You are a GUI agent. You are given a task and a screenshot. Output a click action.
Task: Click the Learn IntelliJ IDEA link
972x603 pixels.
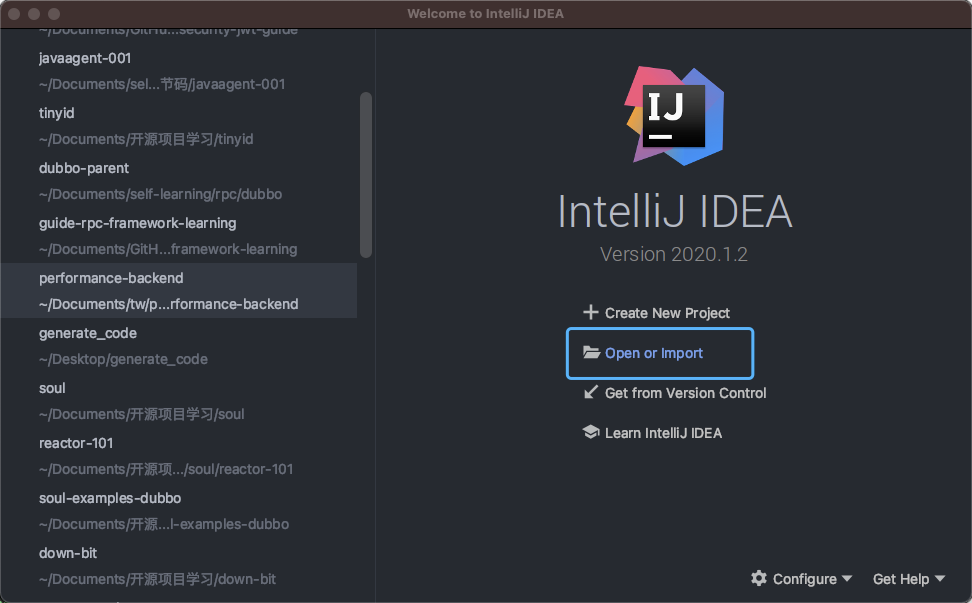[x=663, y=433]
